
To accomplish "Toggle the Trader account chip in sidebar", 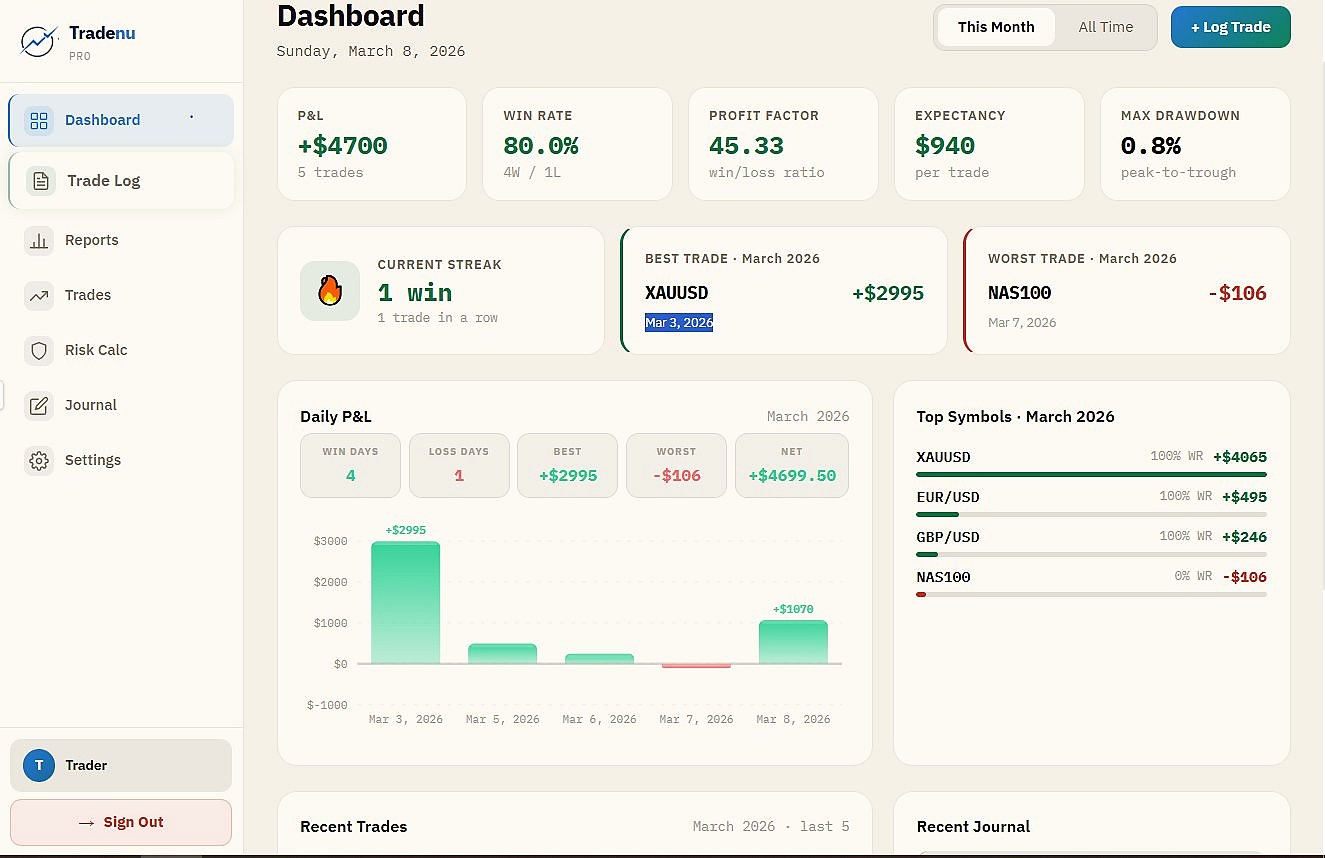I will coord(120,765).
